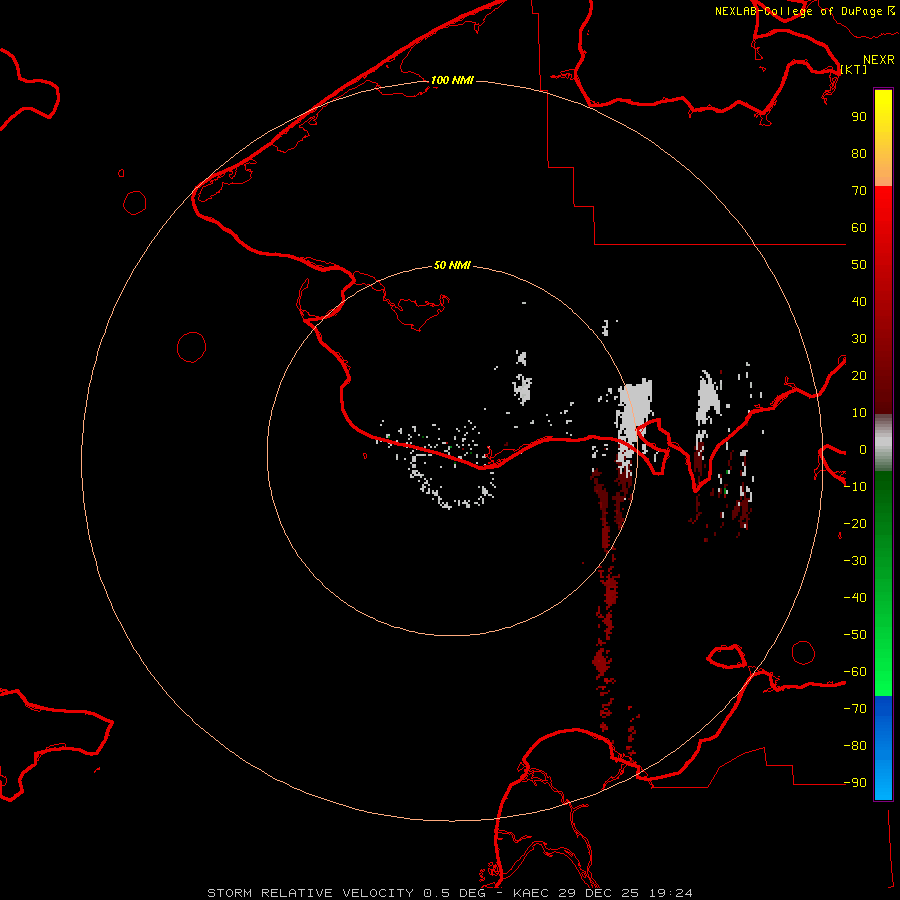Click the -20 value on the velocity scale
Image resolution: width=900 pixels, height=900 pixels.
[x=855, y=523]
